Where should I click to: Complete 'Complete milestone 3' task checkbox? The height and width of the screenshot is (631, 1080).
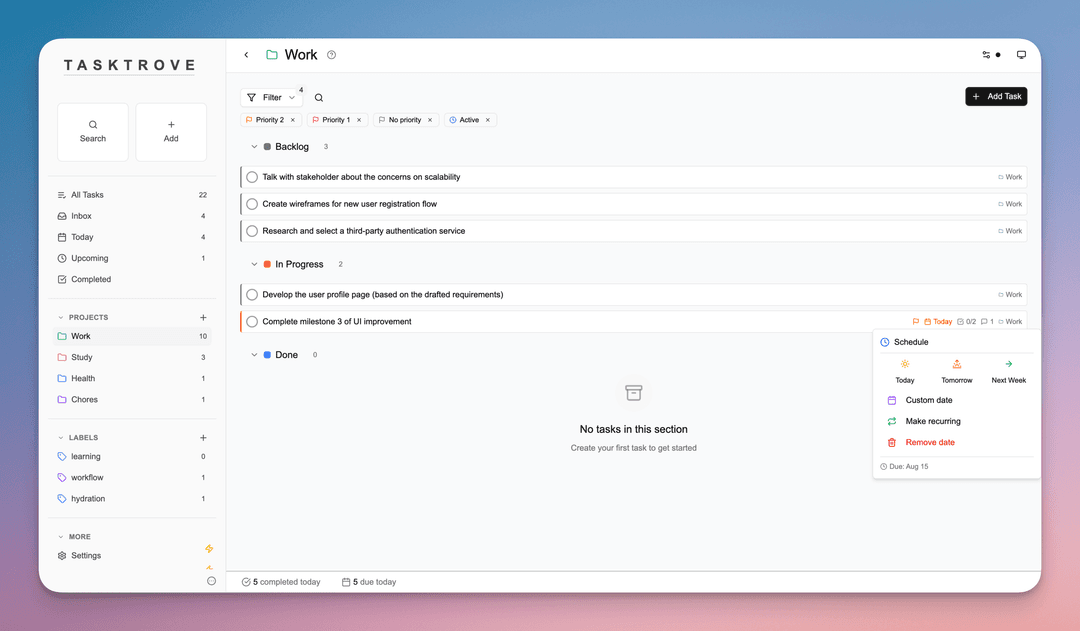(252, 322)
